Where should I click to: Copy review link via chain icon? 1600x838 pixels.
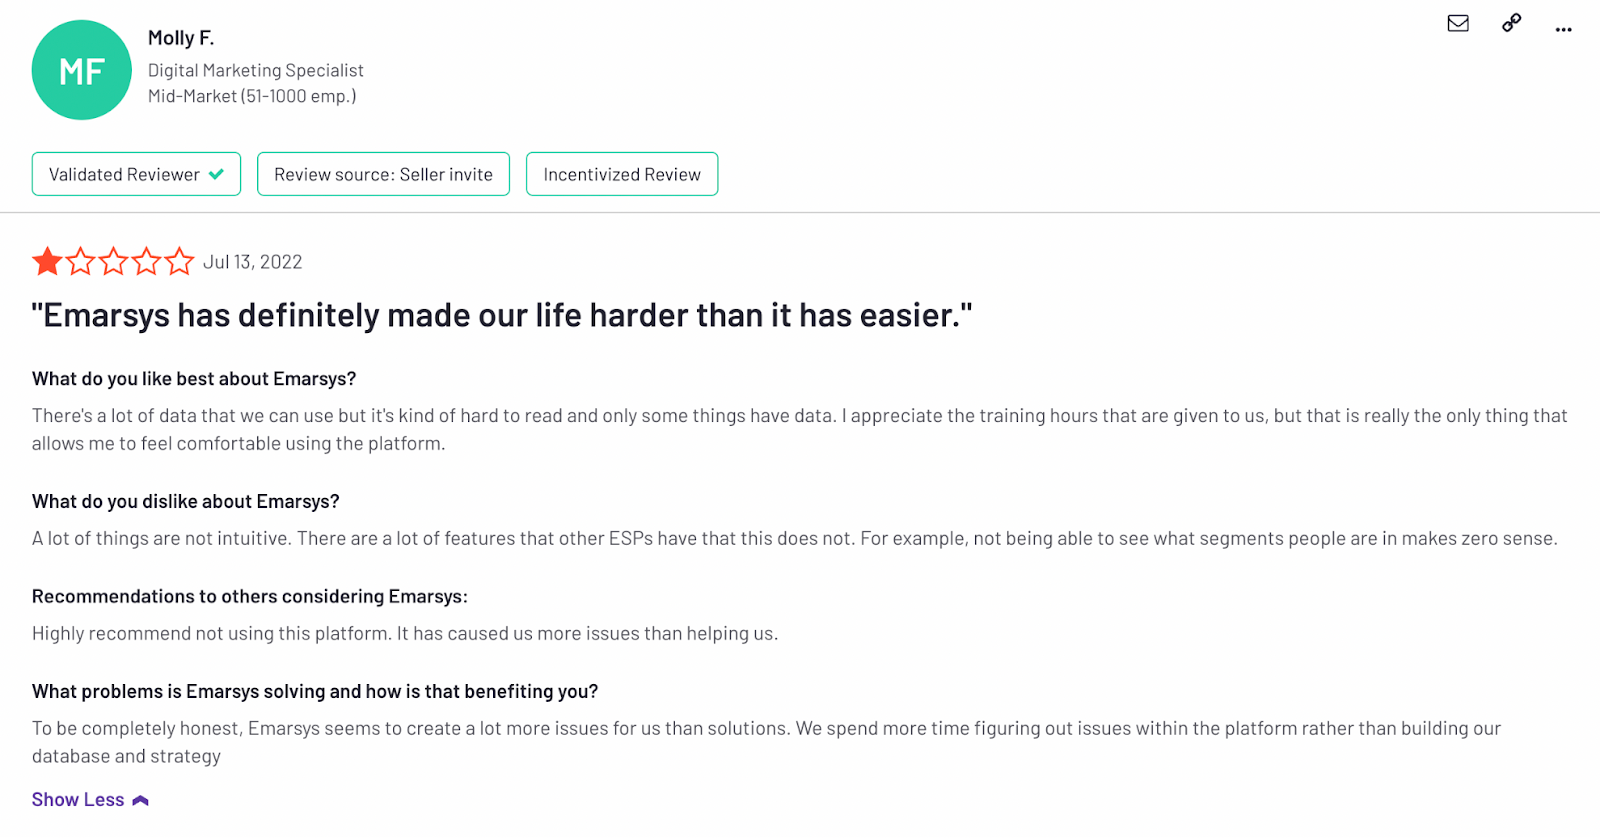tap(1511, 23)
